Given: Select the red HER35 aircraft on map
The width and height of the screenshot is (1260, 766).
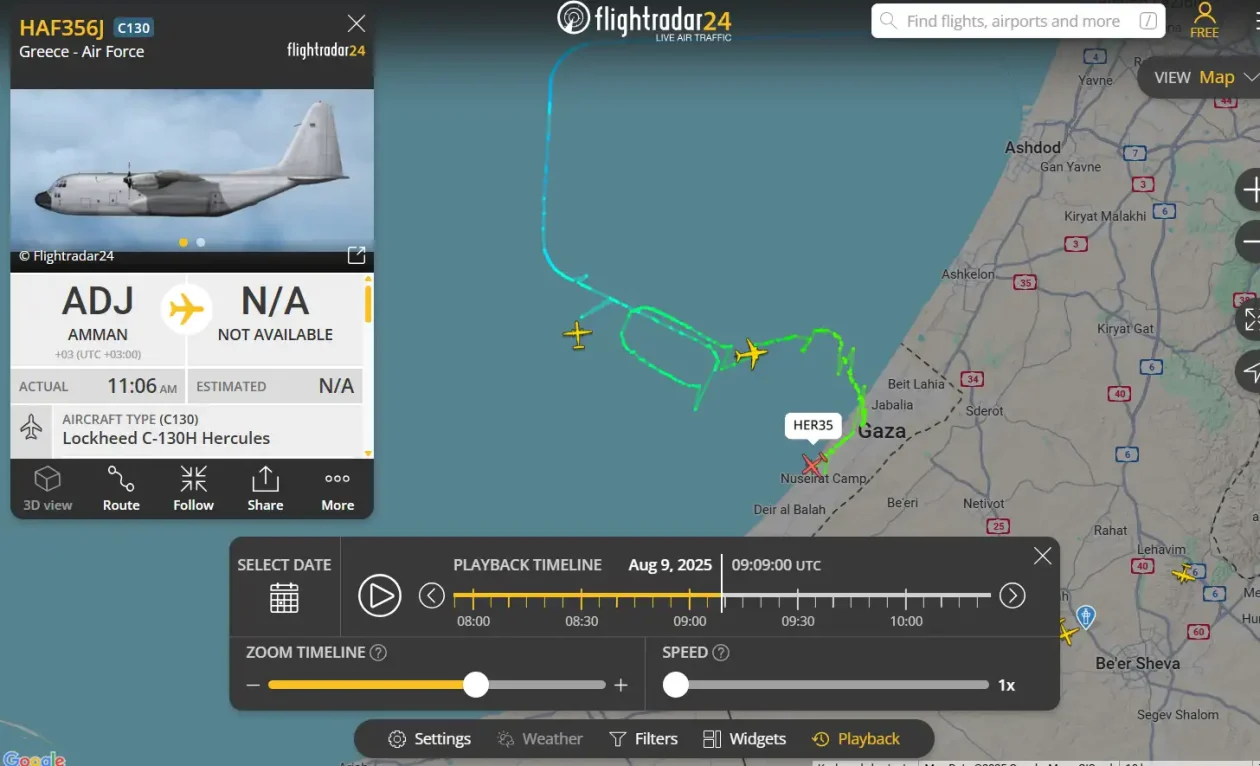Looking at the screenshot, I should tap(814, 464).
